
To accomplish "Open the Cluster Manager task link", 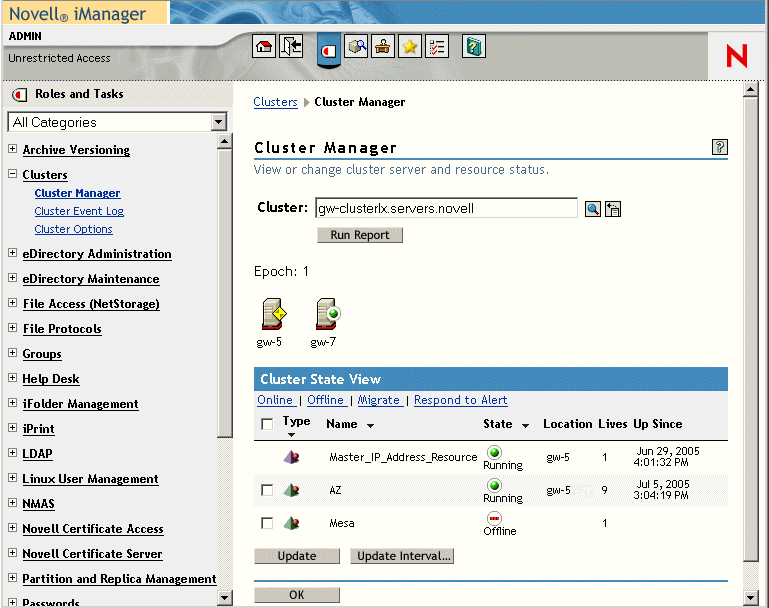I will pyautogui.click(x=77, y=193).
